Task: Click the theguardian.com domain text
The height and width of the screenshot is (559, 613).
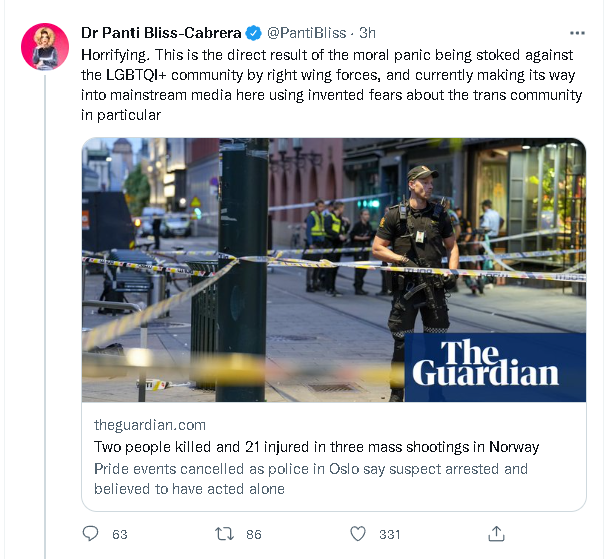Action: point(148,425)
